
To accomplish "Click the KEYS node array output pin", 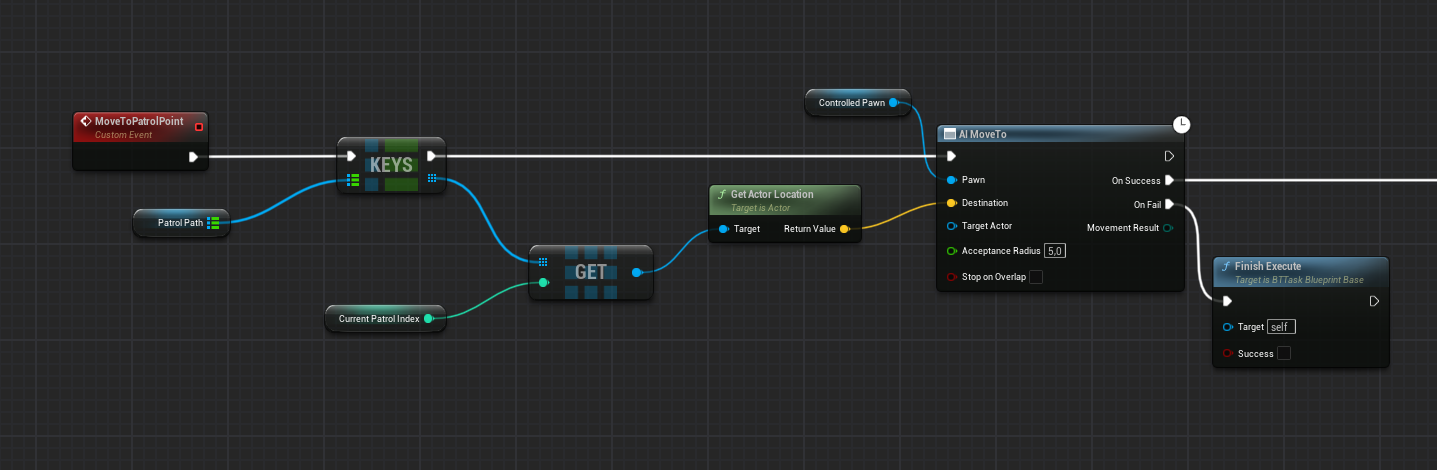I will click(x=431, y=179).
